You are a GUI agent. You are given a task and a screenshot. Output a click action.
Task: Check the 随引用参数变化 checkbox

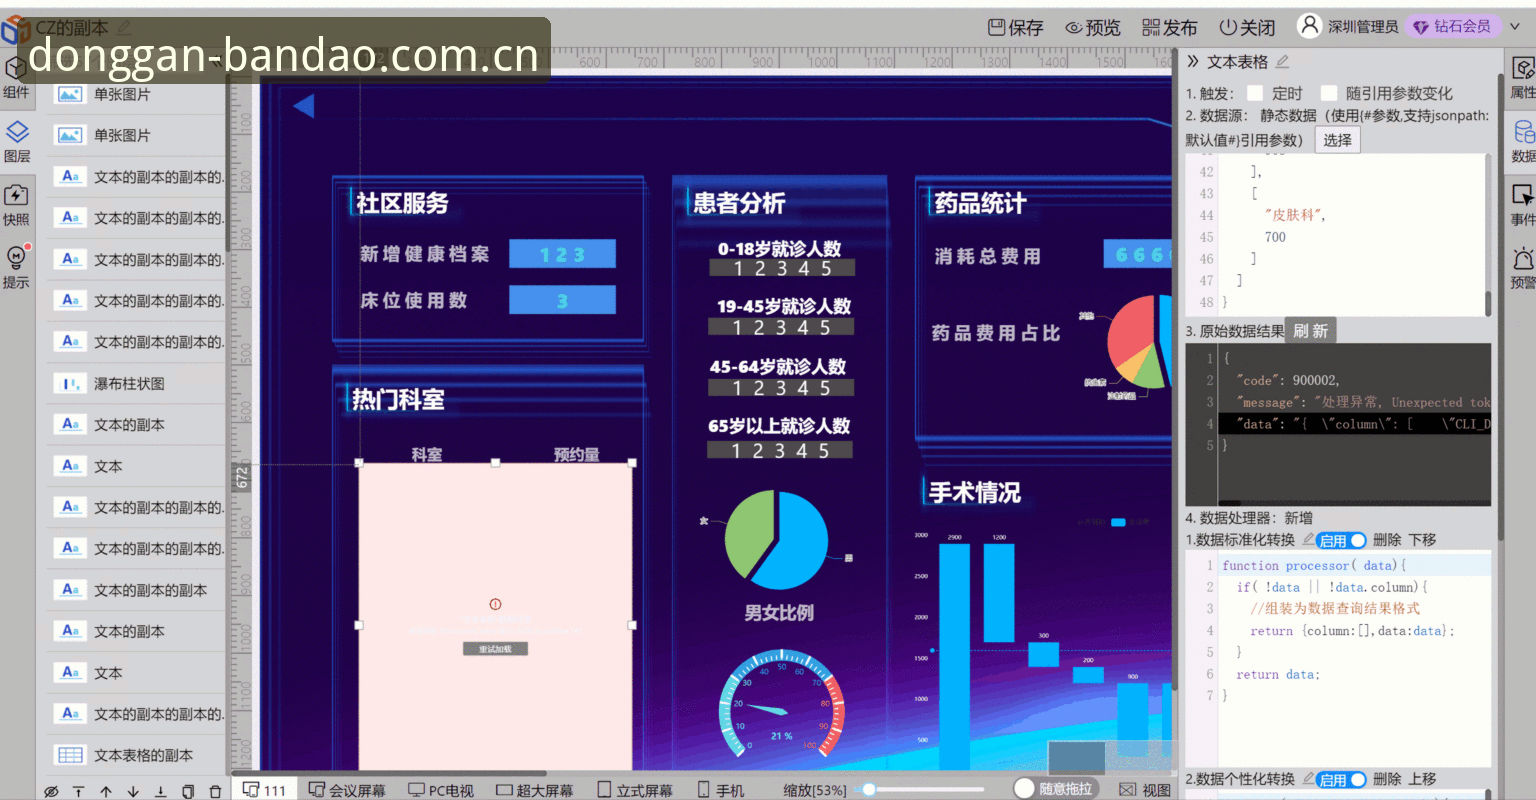point(1329,93)
